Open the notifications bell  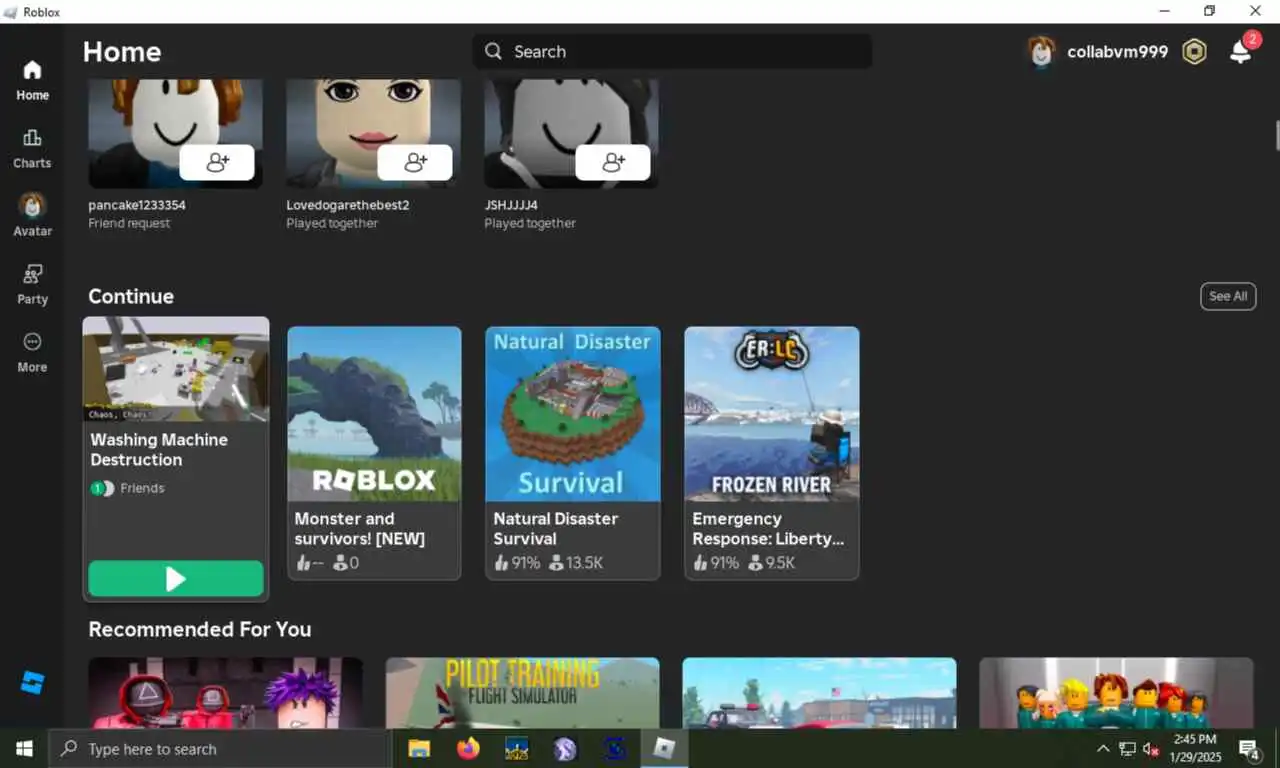point(1241,52)
